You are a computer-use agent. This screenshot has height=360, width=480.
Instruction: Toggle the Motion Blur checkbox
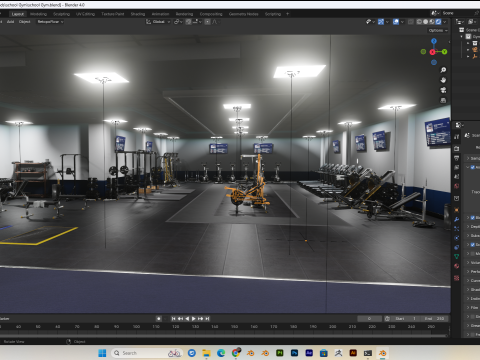point(472,254)
